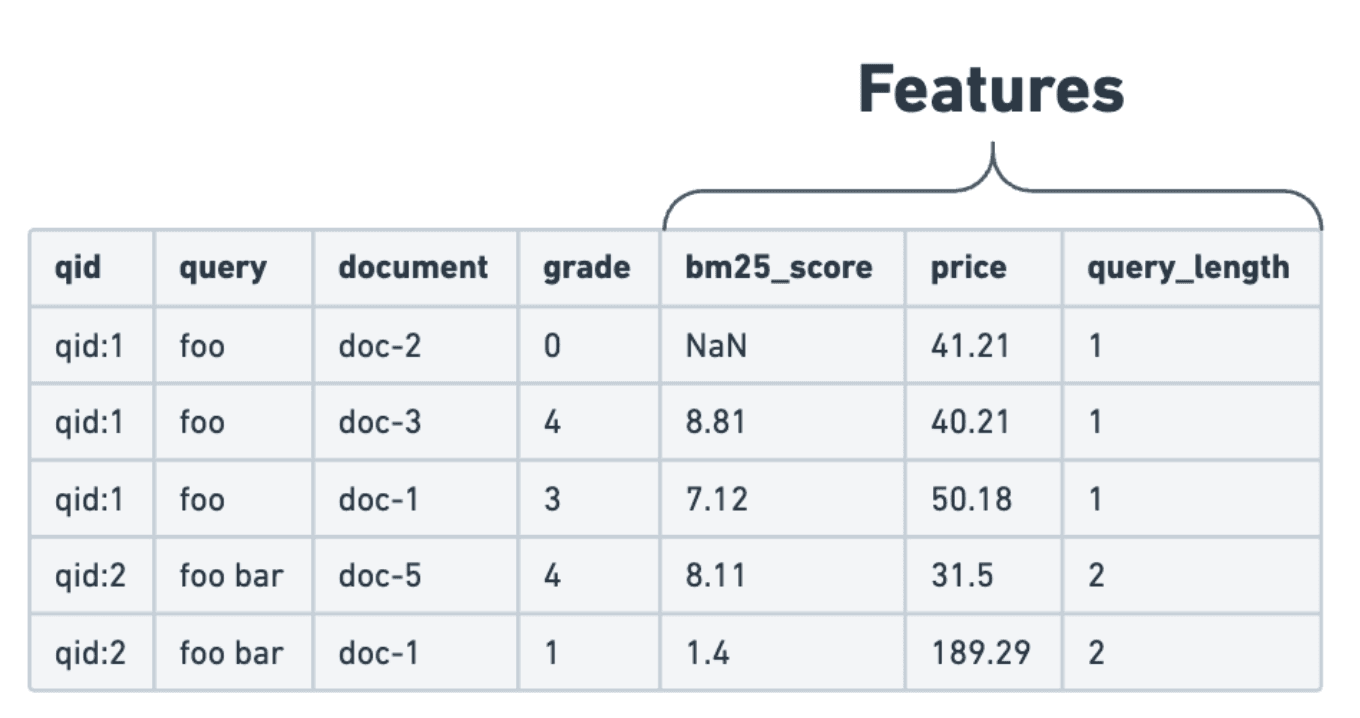Image resolution: width=1360 pixels, height=718 pixels.
Task: Click the Features heading above the table
Action: point(991,90)
